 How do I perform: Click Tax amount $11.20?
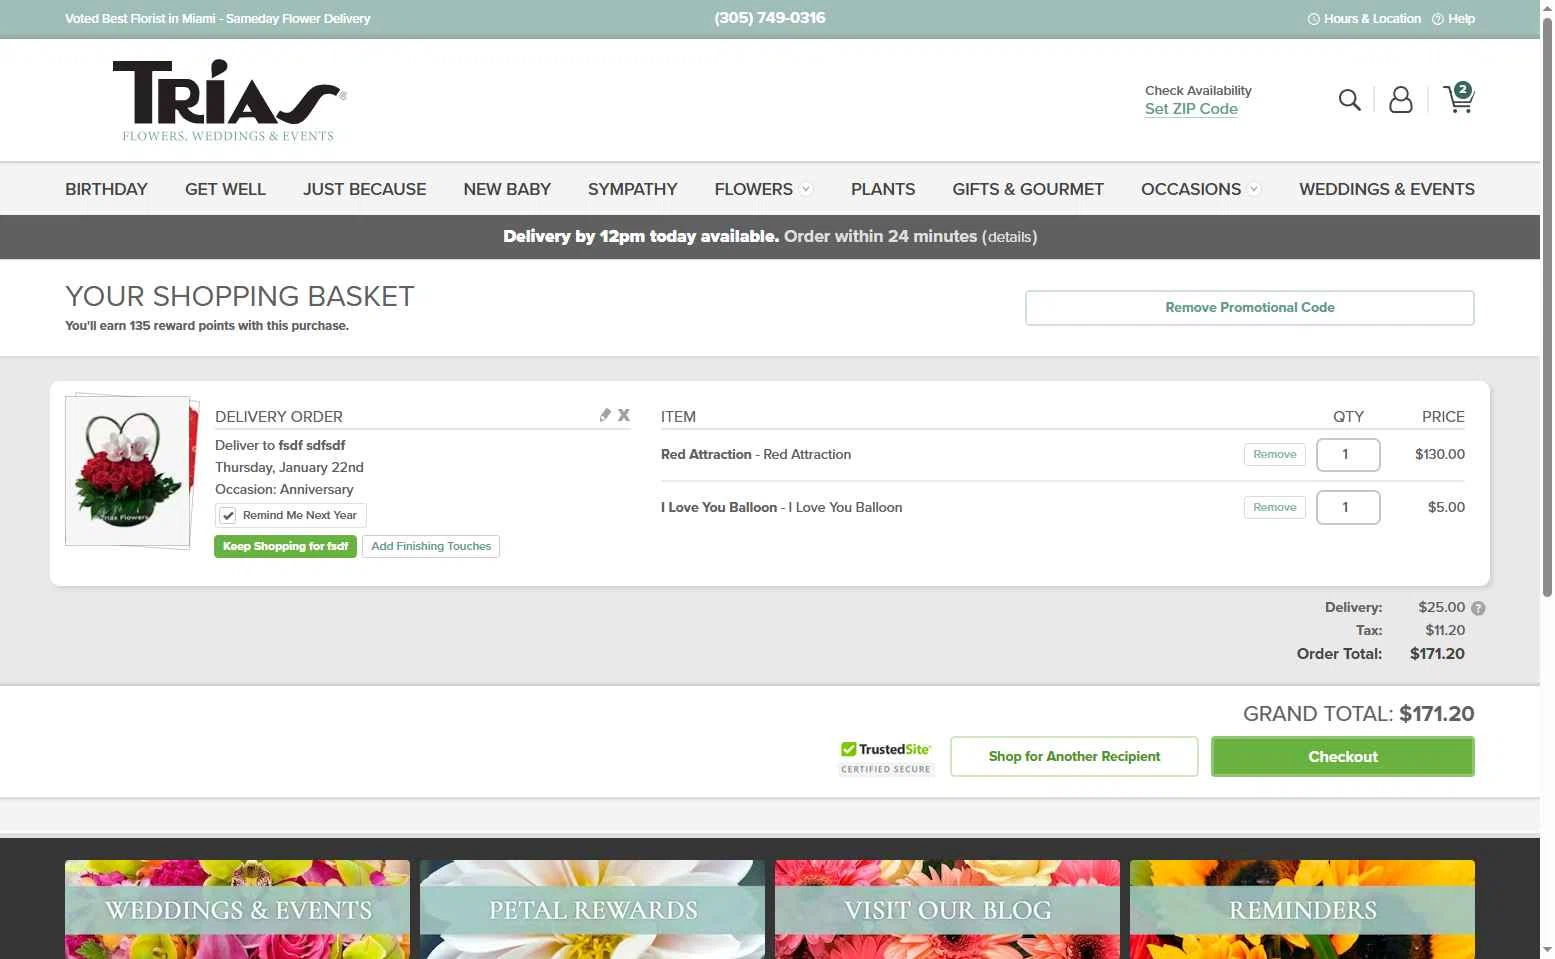click(1445, 631)
